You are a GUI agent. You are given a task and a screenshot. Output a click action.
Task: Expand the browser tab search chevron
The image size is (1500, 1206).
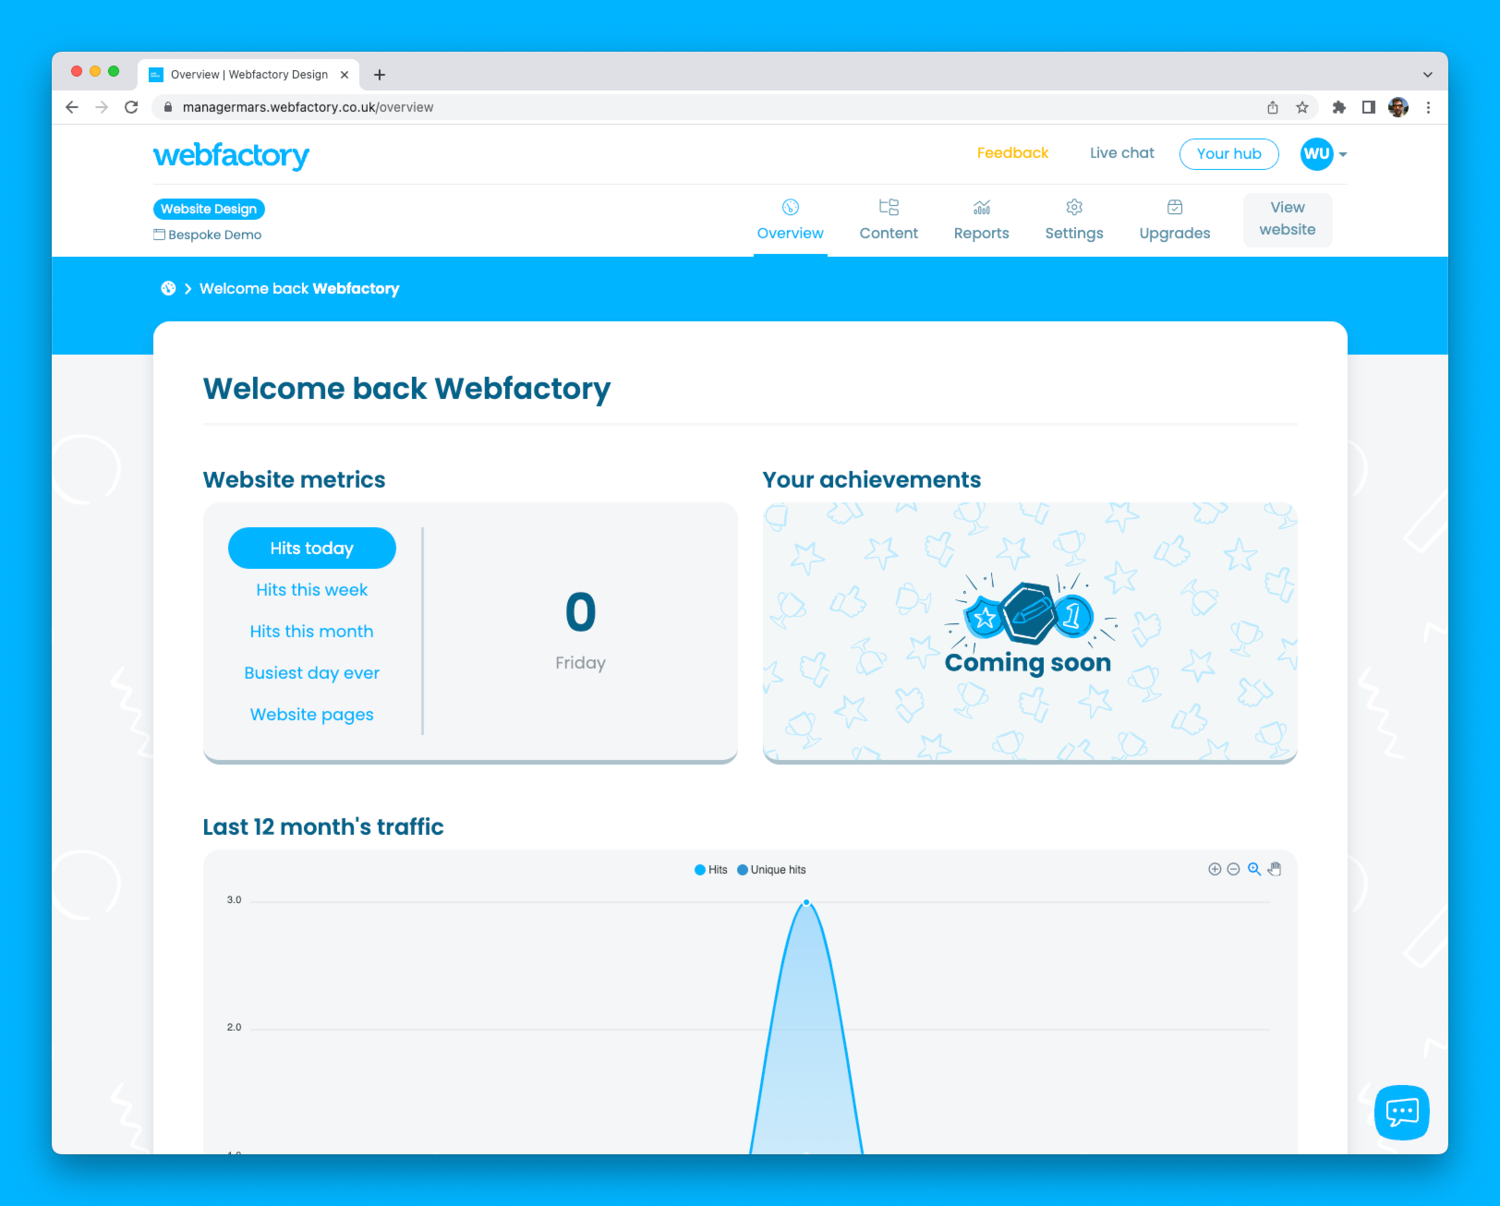click(x=1427, y=75)
